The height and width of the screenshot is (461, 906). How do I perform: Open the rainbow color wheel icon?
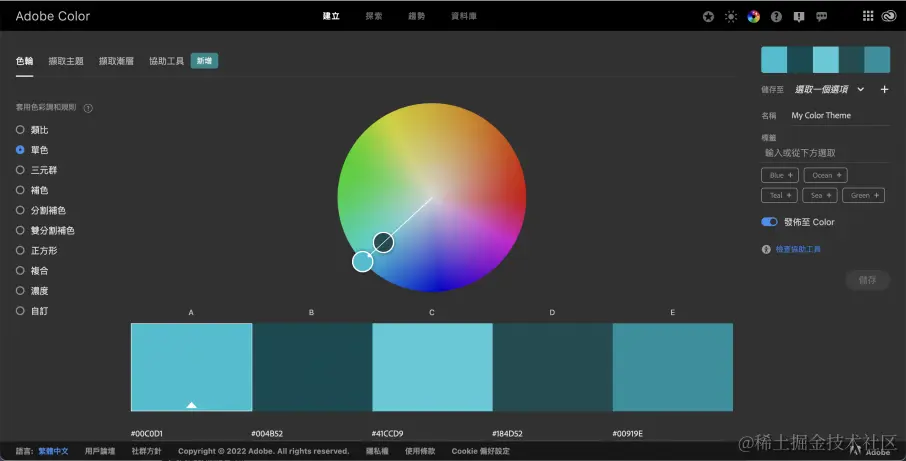[753, 17]
